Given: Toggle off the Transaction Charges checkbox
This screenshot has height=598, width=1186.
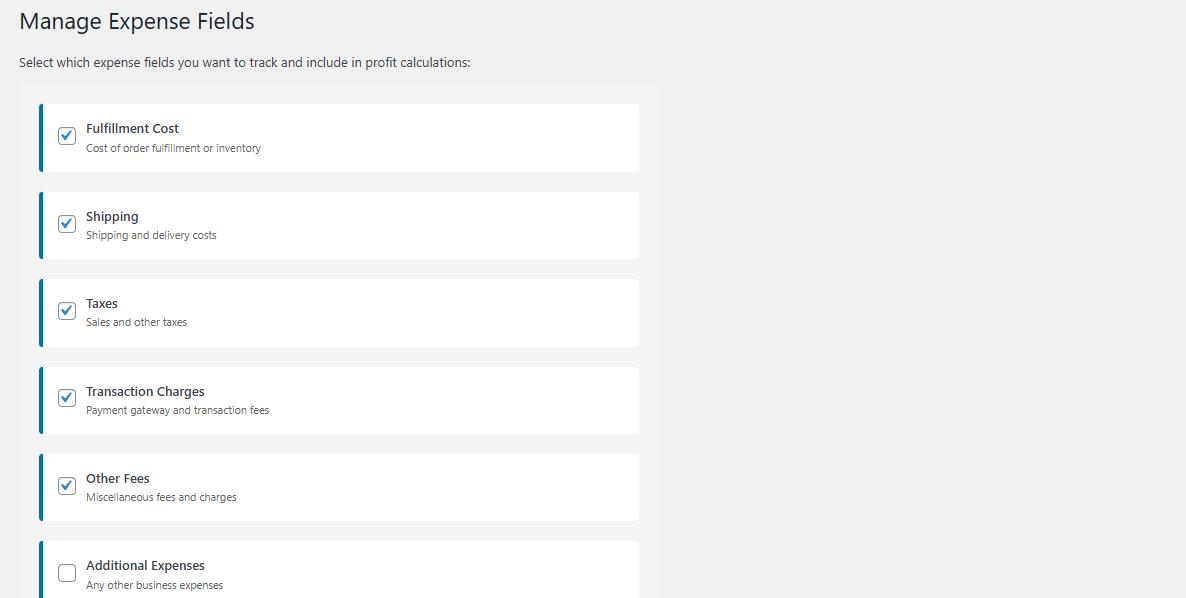Looking at the screenshot, I should tap(66, 397).
